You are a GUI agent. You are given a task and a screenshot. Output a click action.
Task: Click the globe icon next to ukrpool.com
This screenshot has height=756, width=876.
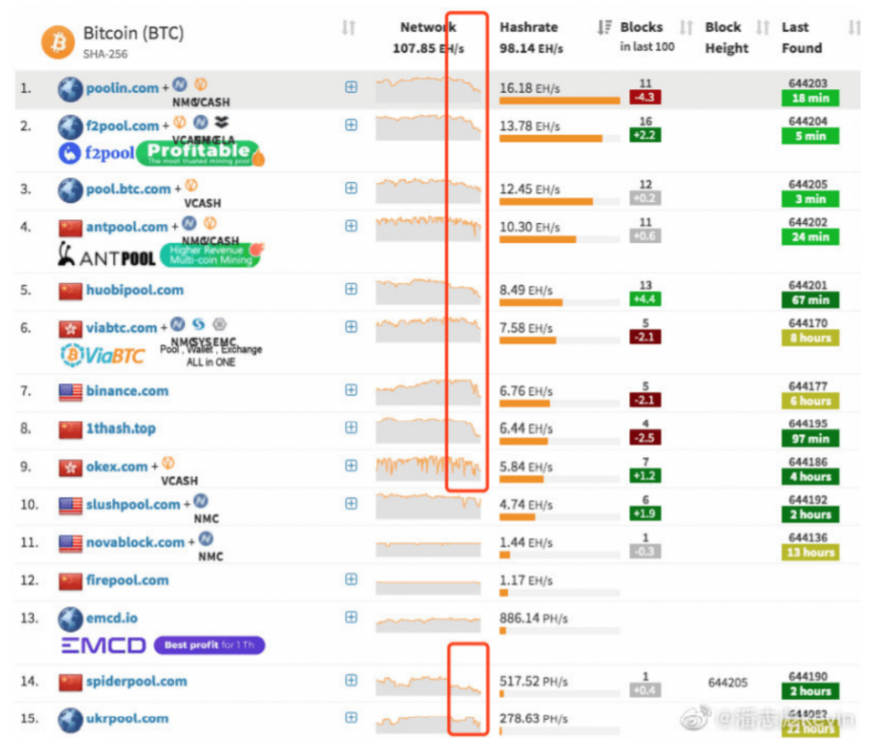tap(70, 720)
